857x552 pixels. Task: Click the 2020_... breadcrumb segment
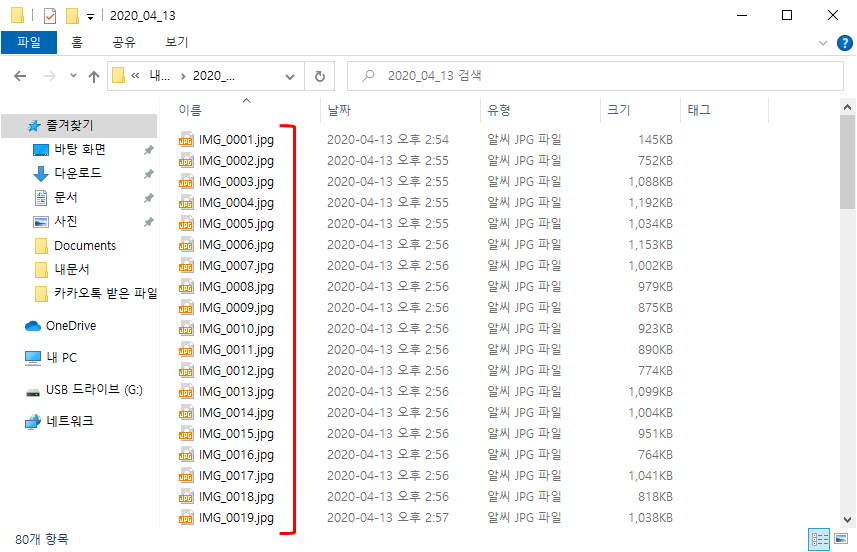pos(214,76)
